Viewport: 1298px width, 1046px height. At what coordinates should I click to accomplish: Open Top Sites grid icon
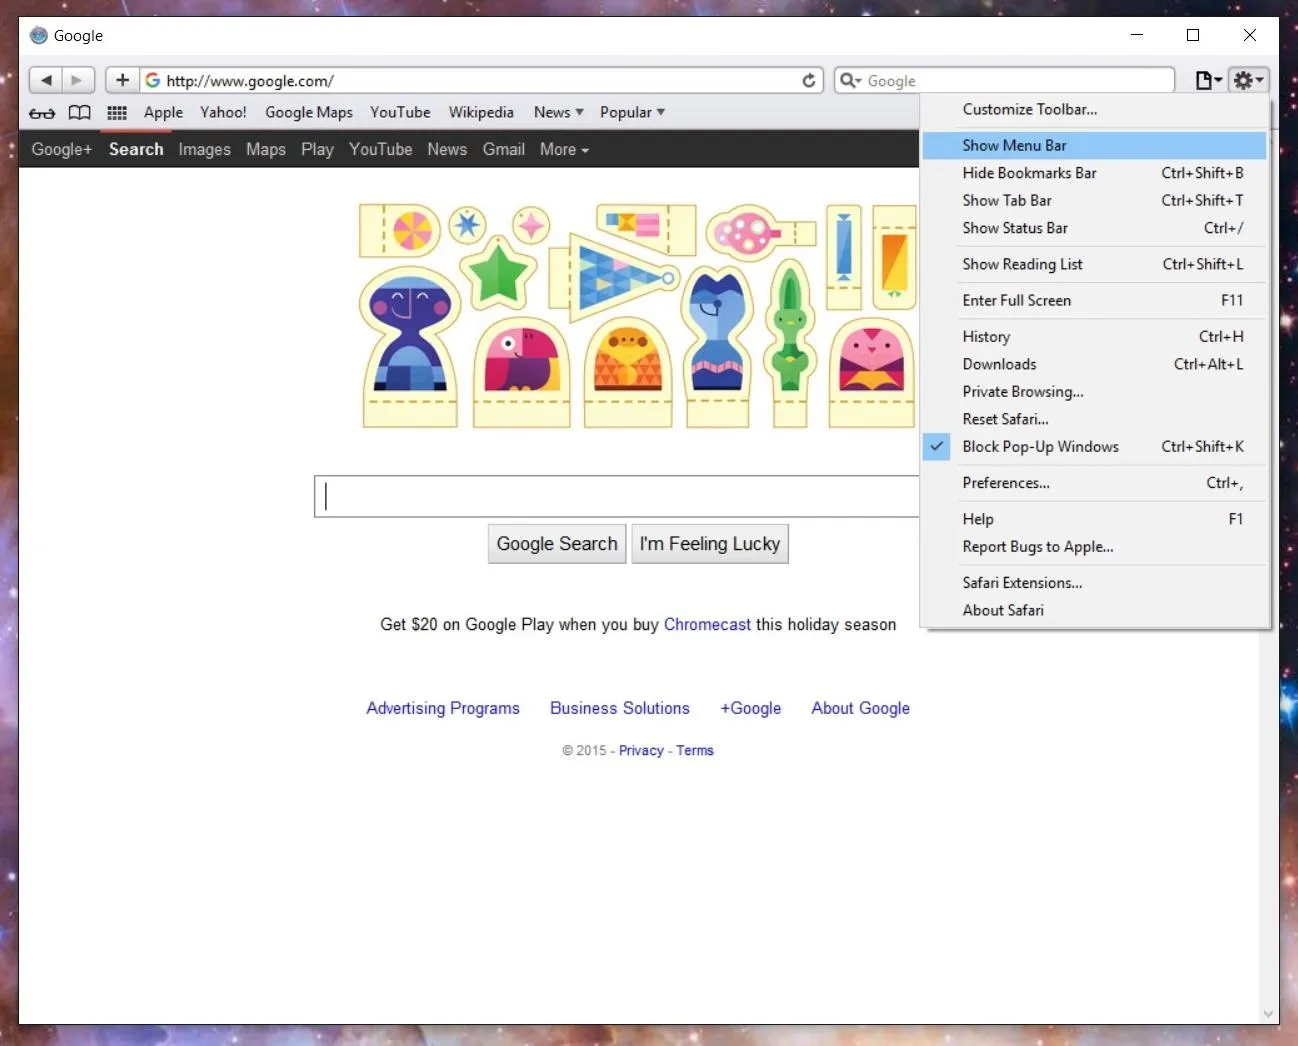point(117,113)
